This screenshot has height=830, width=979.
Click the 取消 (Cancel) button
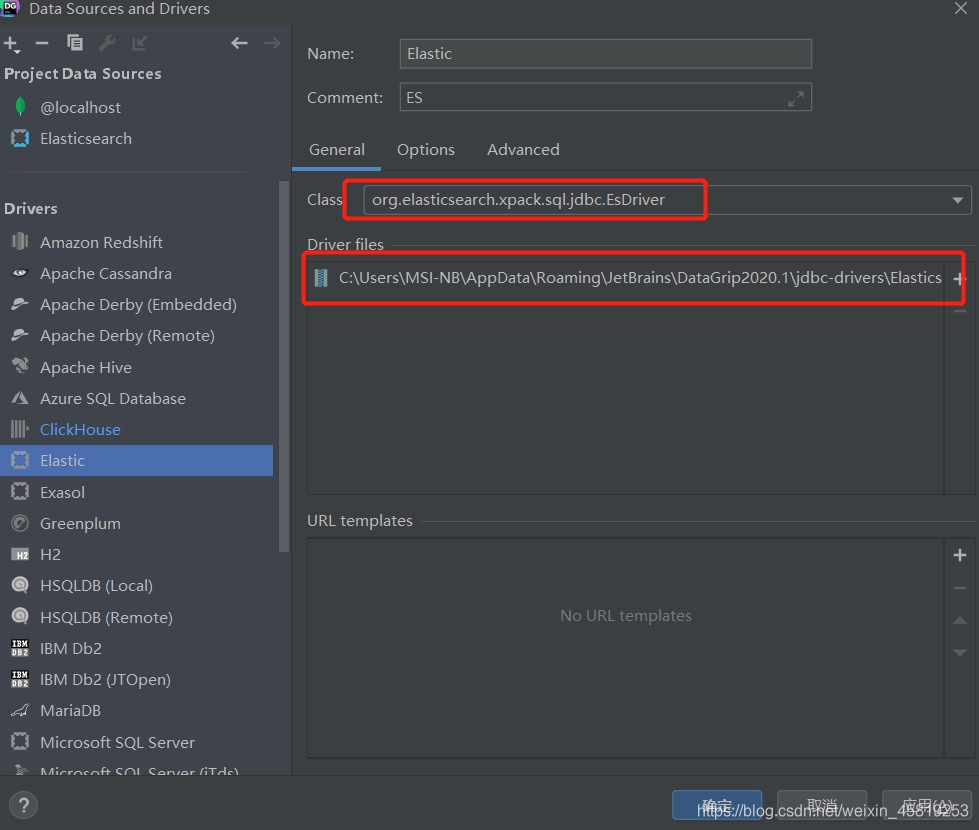(822, 806)
